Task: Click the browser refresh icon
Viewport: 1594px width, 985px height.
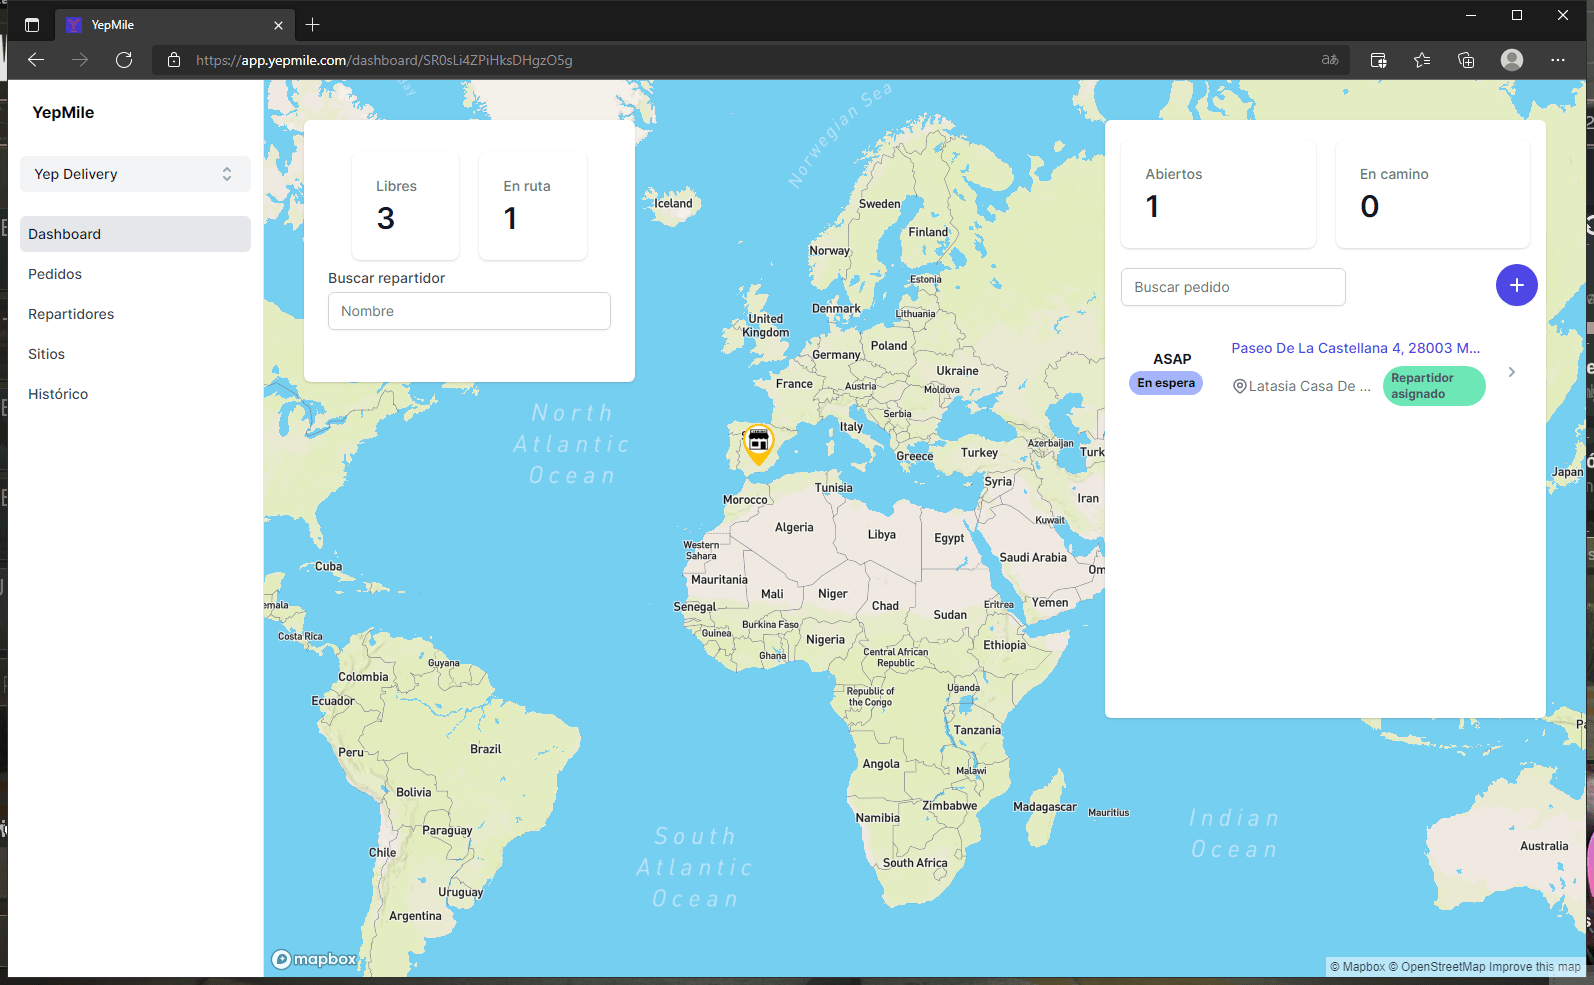Action: pyautogui.click(x=124, y=60)
